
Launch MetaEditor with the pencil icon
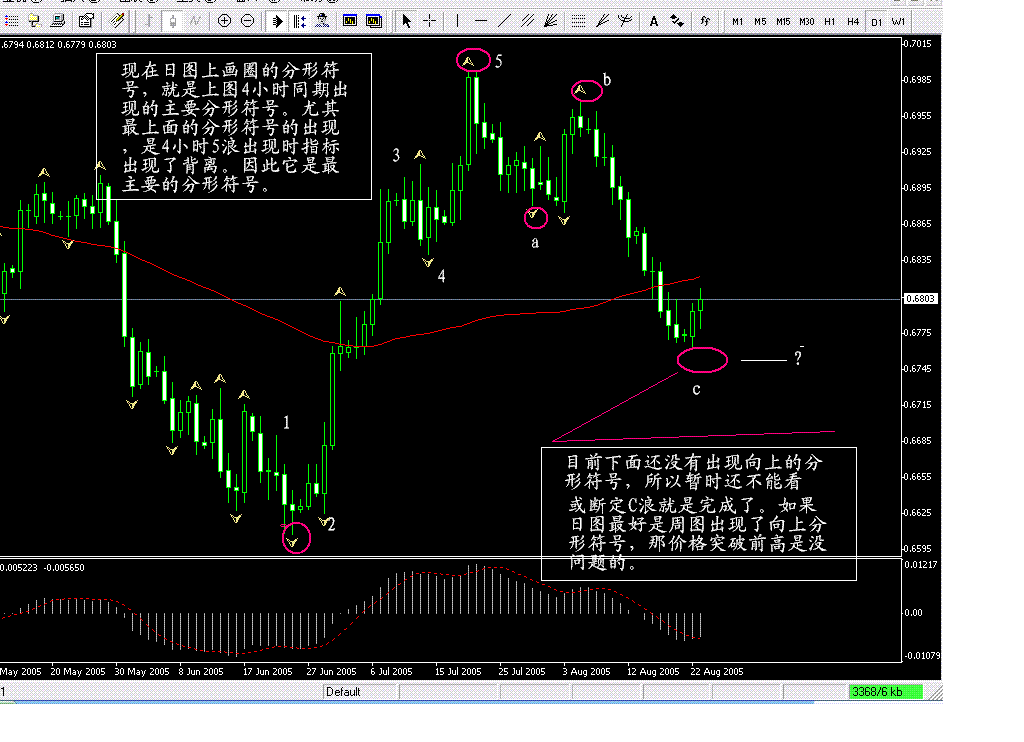(118, 21)
